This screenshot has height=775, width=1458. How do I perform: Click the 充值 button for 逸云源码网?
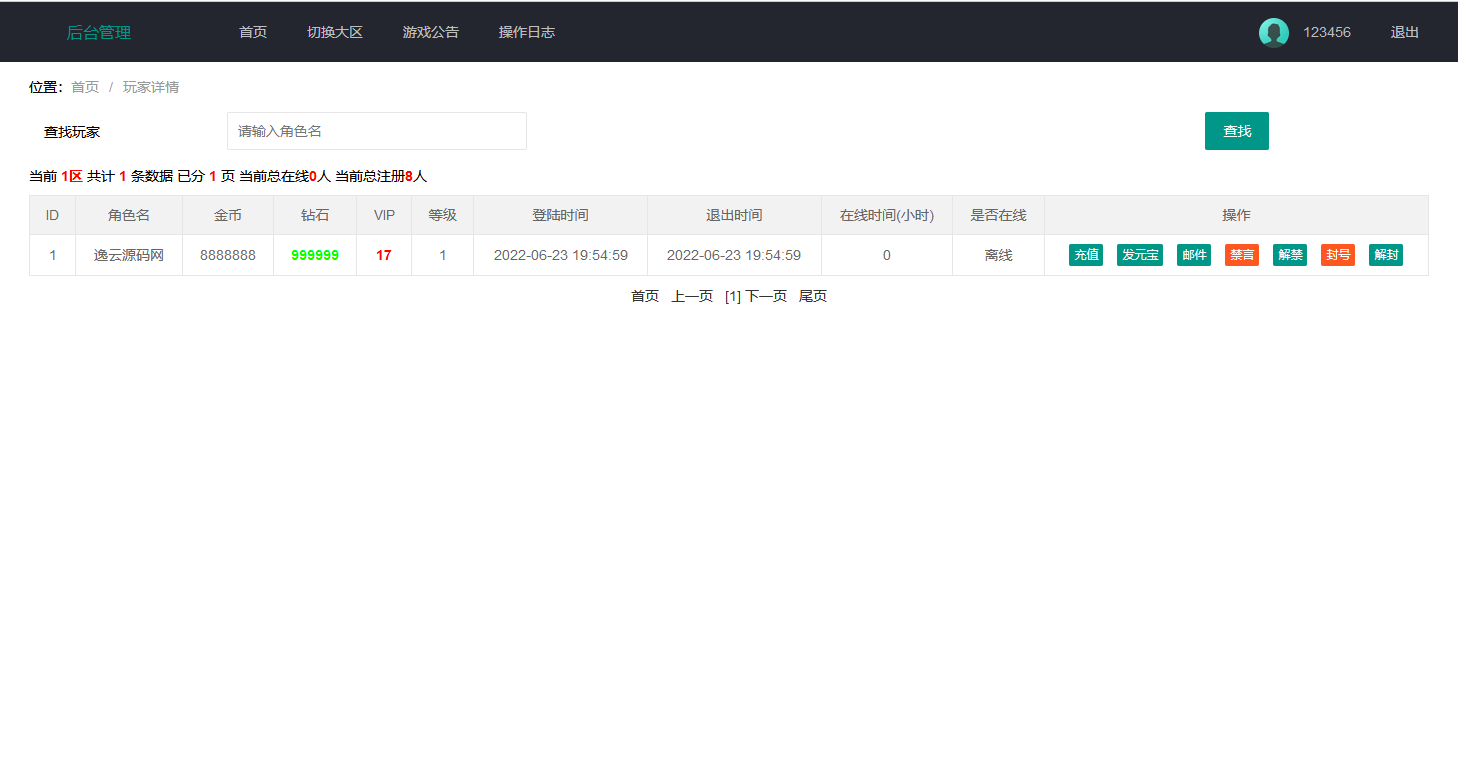tap(1086, 255)
